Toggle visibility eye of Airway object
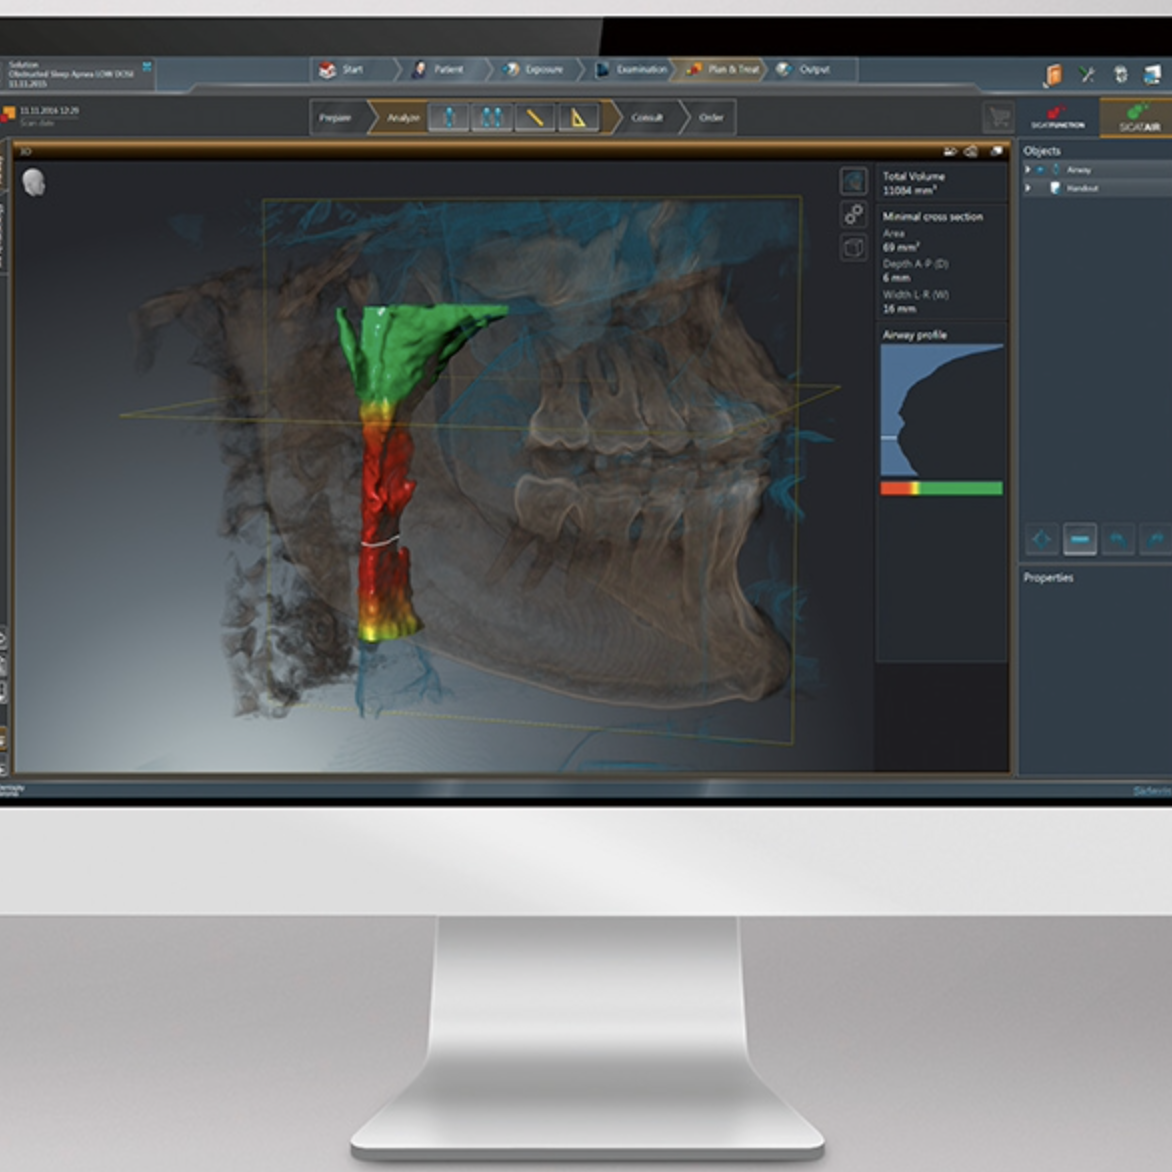 pos(1041,170)
